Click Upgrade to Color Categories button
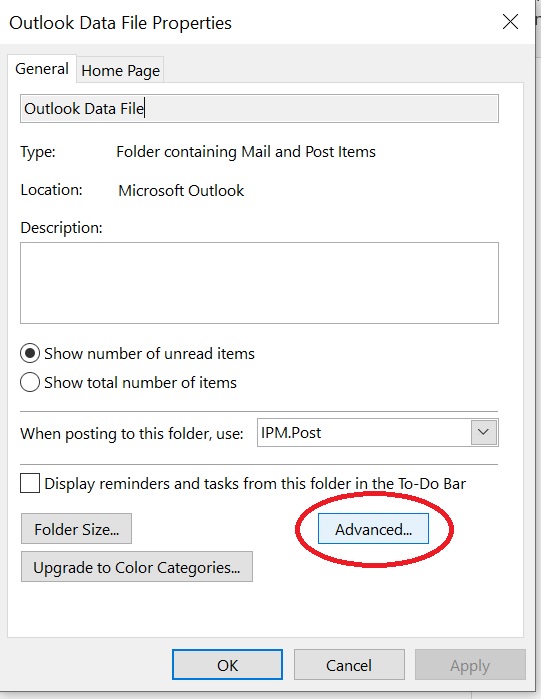Screen dimensions: 541x699 pyautogui.click(x=137, y=567)
